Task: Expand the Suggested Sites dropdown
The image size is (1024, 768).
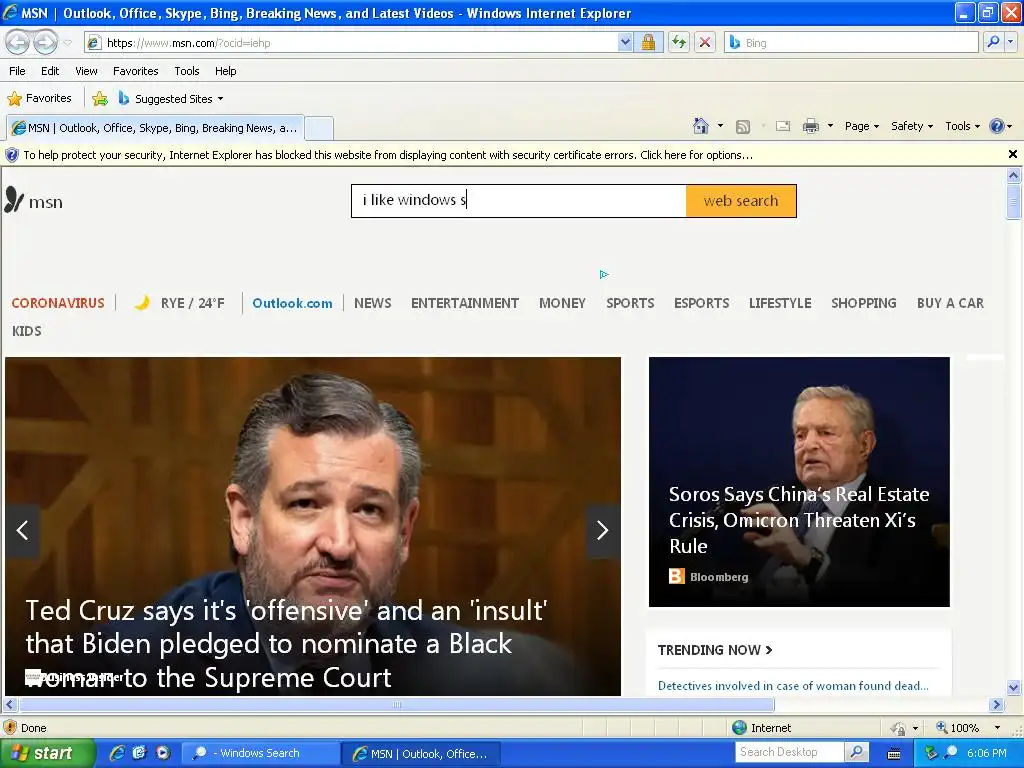Action: pyautogui.click(x=220, y=99)
